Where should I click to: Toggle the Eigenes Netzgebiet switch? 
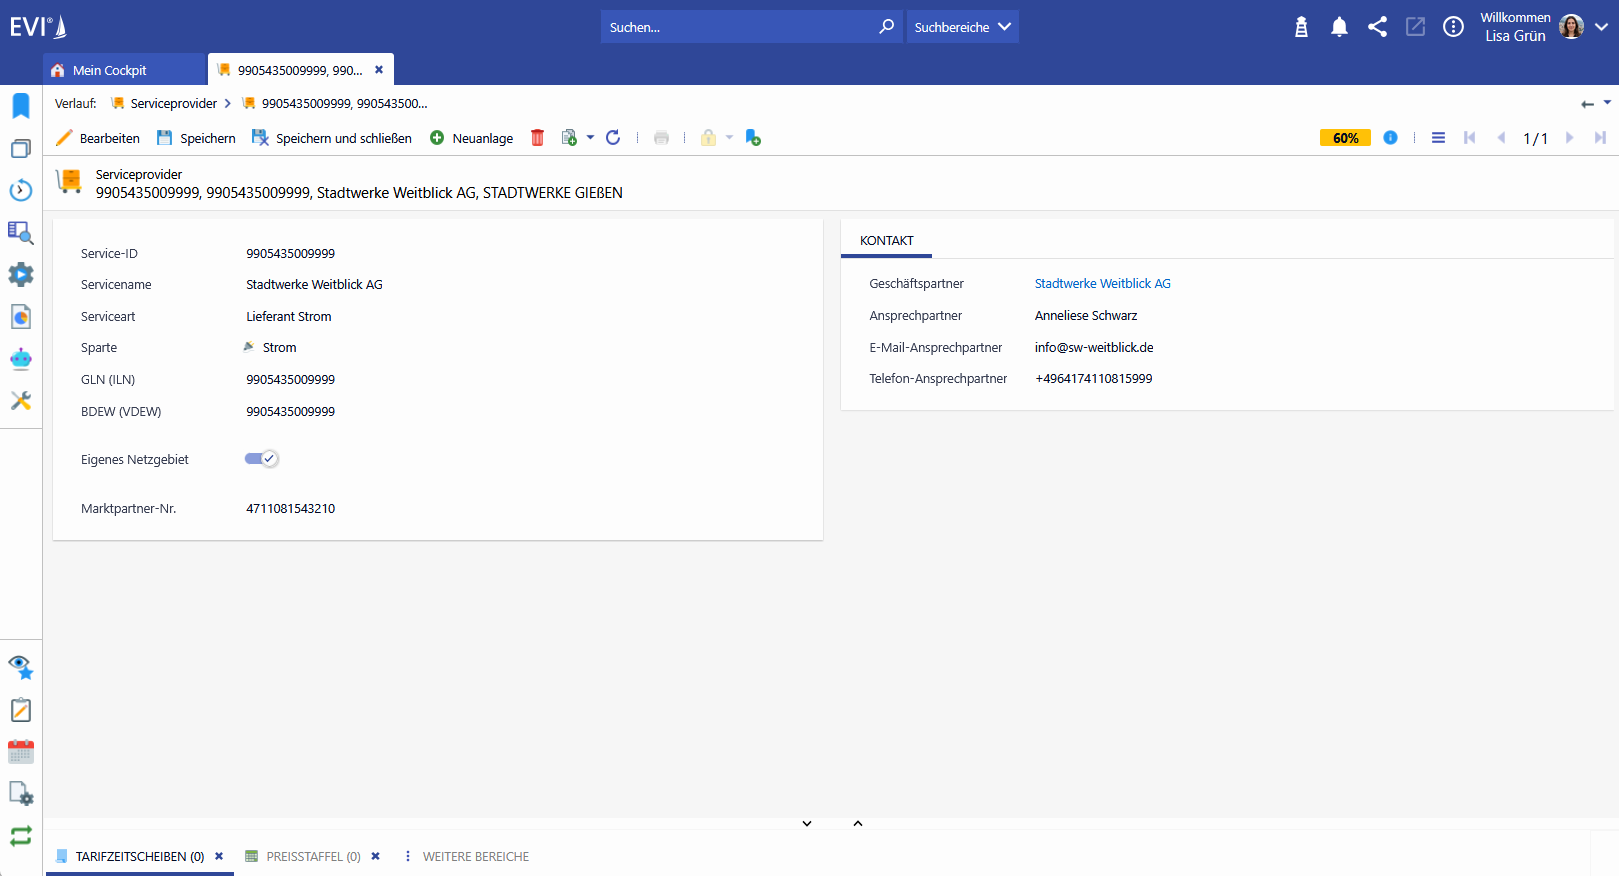coord(261,459)
